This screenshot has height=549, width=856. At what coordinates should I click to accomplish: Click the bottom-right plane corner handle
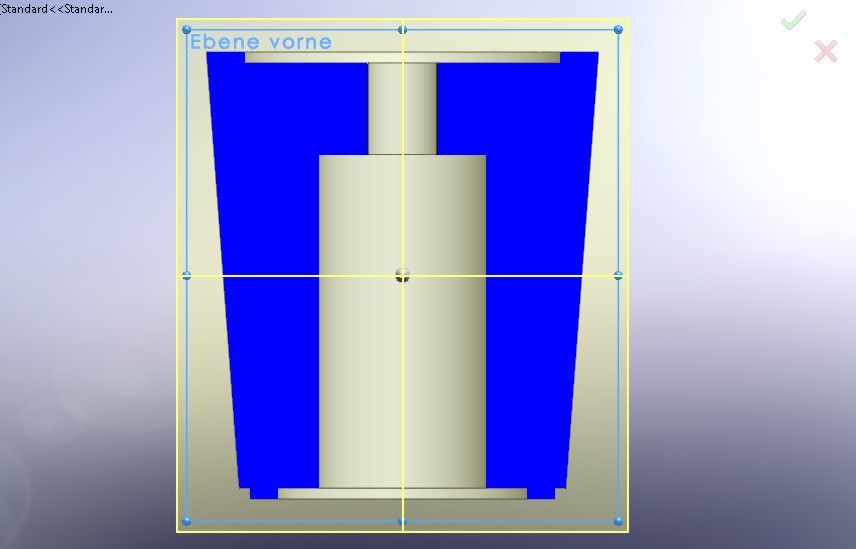[618, 521]
